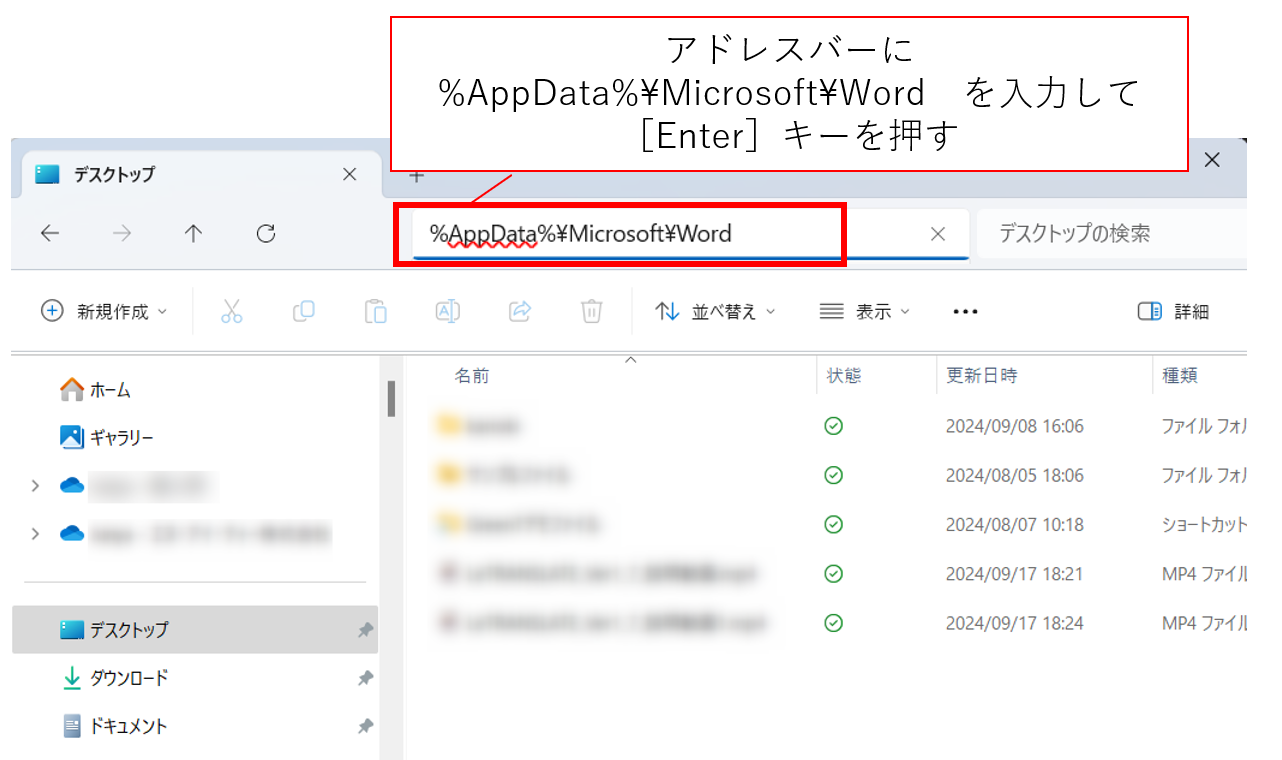Clear the address bar with X button
Viewport: 1282px width, 760px height.
pos(937,234)
